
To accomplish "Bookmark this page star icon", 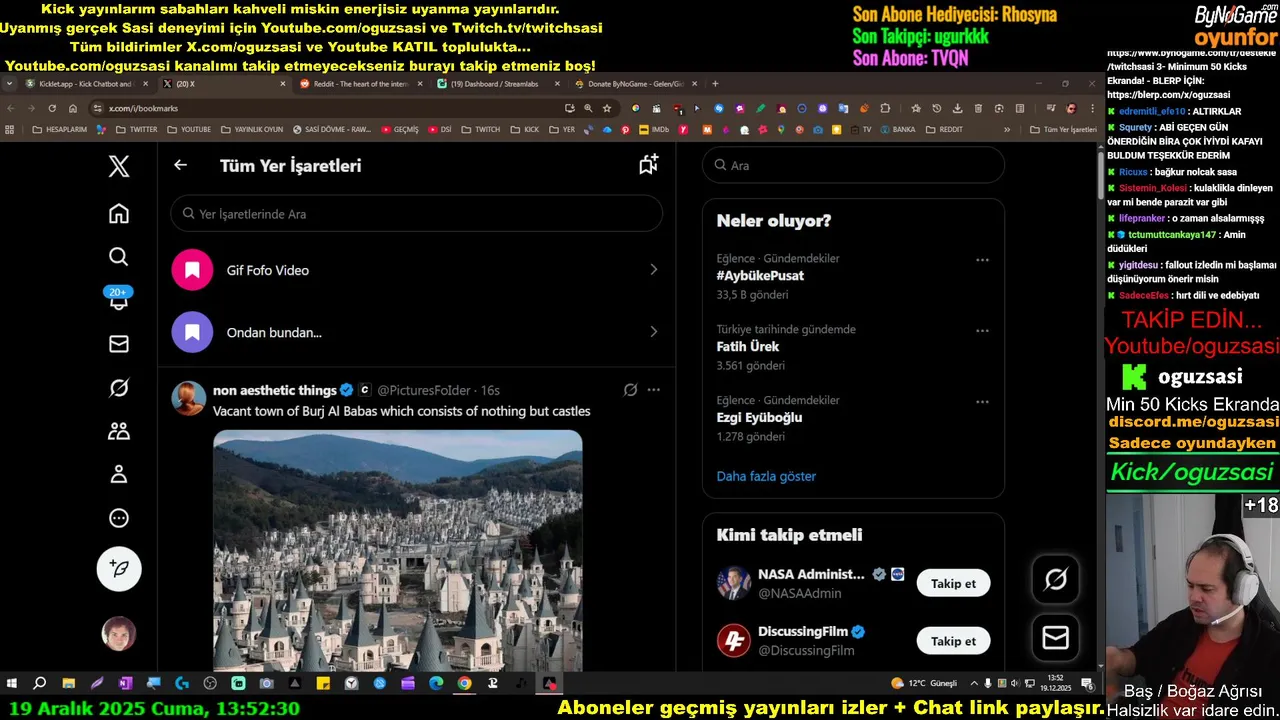I will (x=606, y=108).
